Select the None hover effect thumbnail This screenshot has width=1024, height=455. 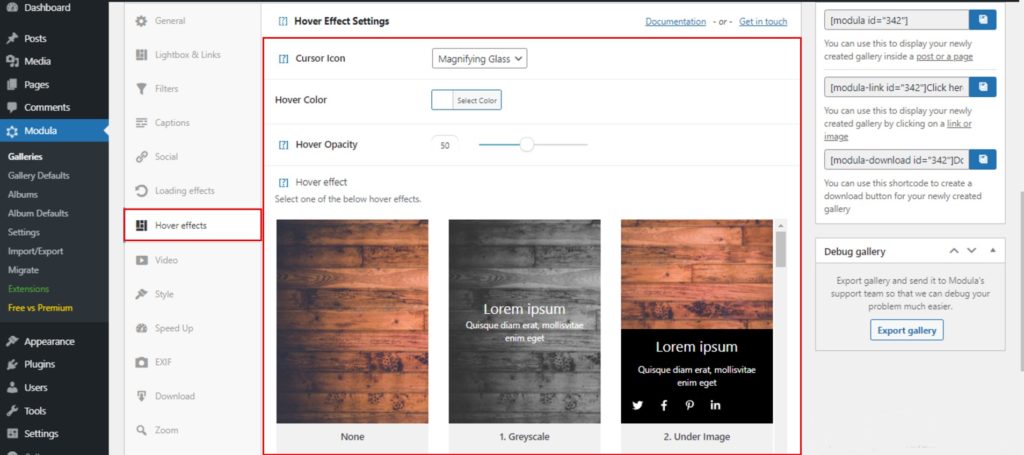click(x=352, y=321)
